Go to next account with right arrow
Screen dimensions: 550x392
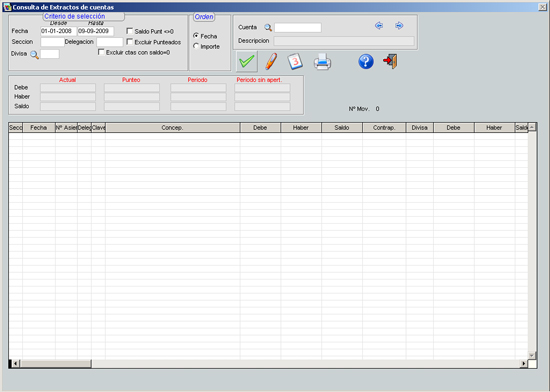399,26
